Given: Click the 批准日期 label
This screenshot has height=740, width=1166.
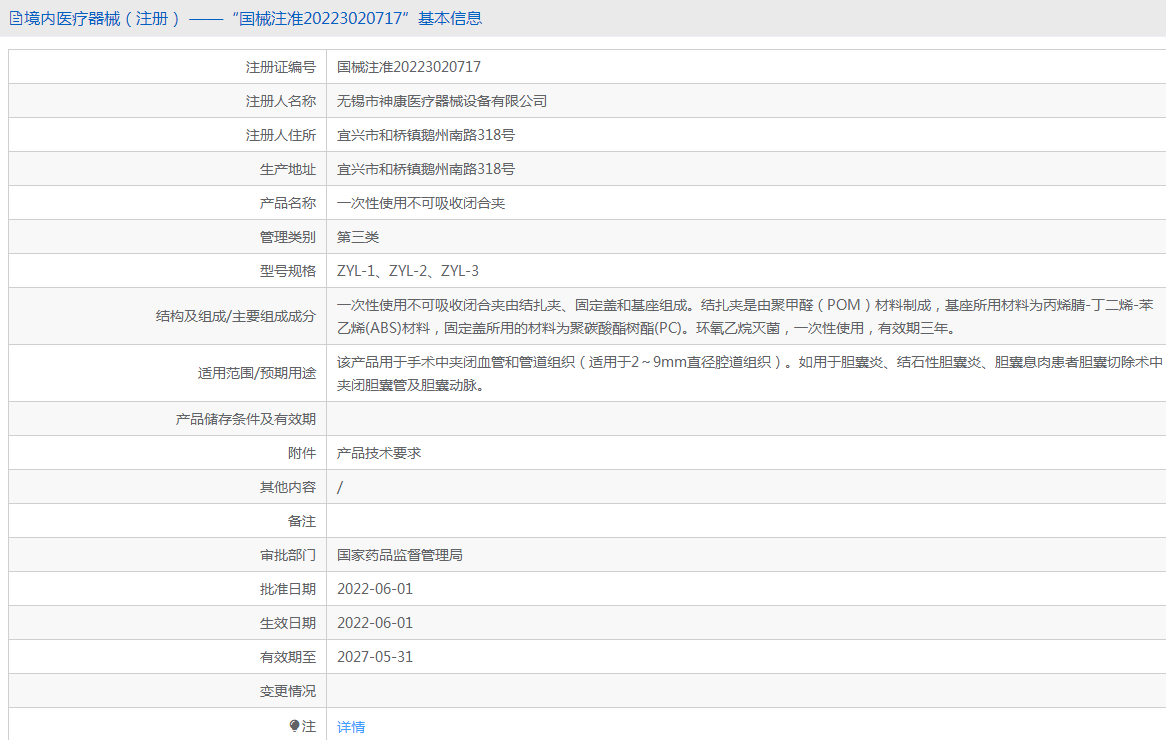Looking at the screenshot, I should click(x=288, y=590).
